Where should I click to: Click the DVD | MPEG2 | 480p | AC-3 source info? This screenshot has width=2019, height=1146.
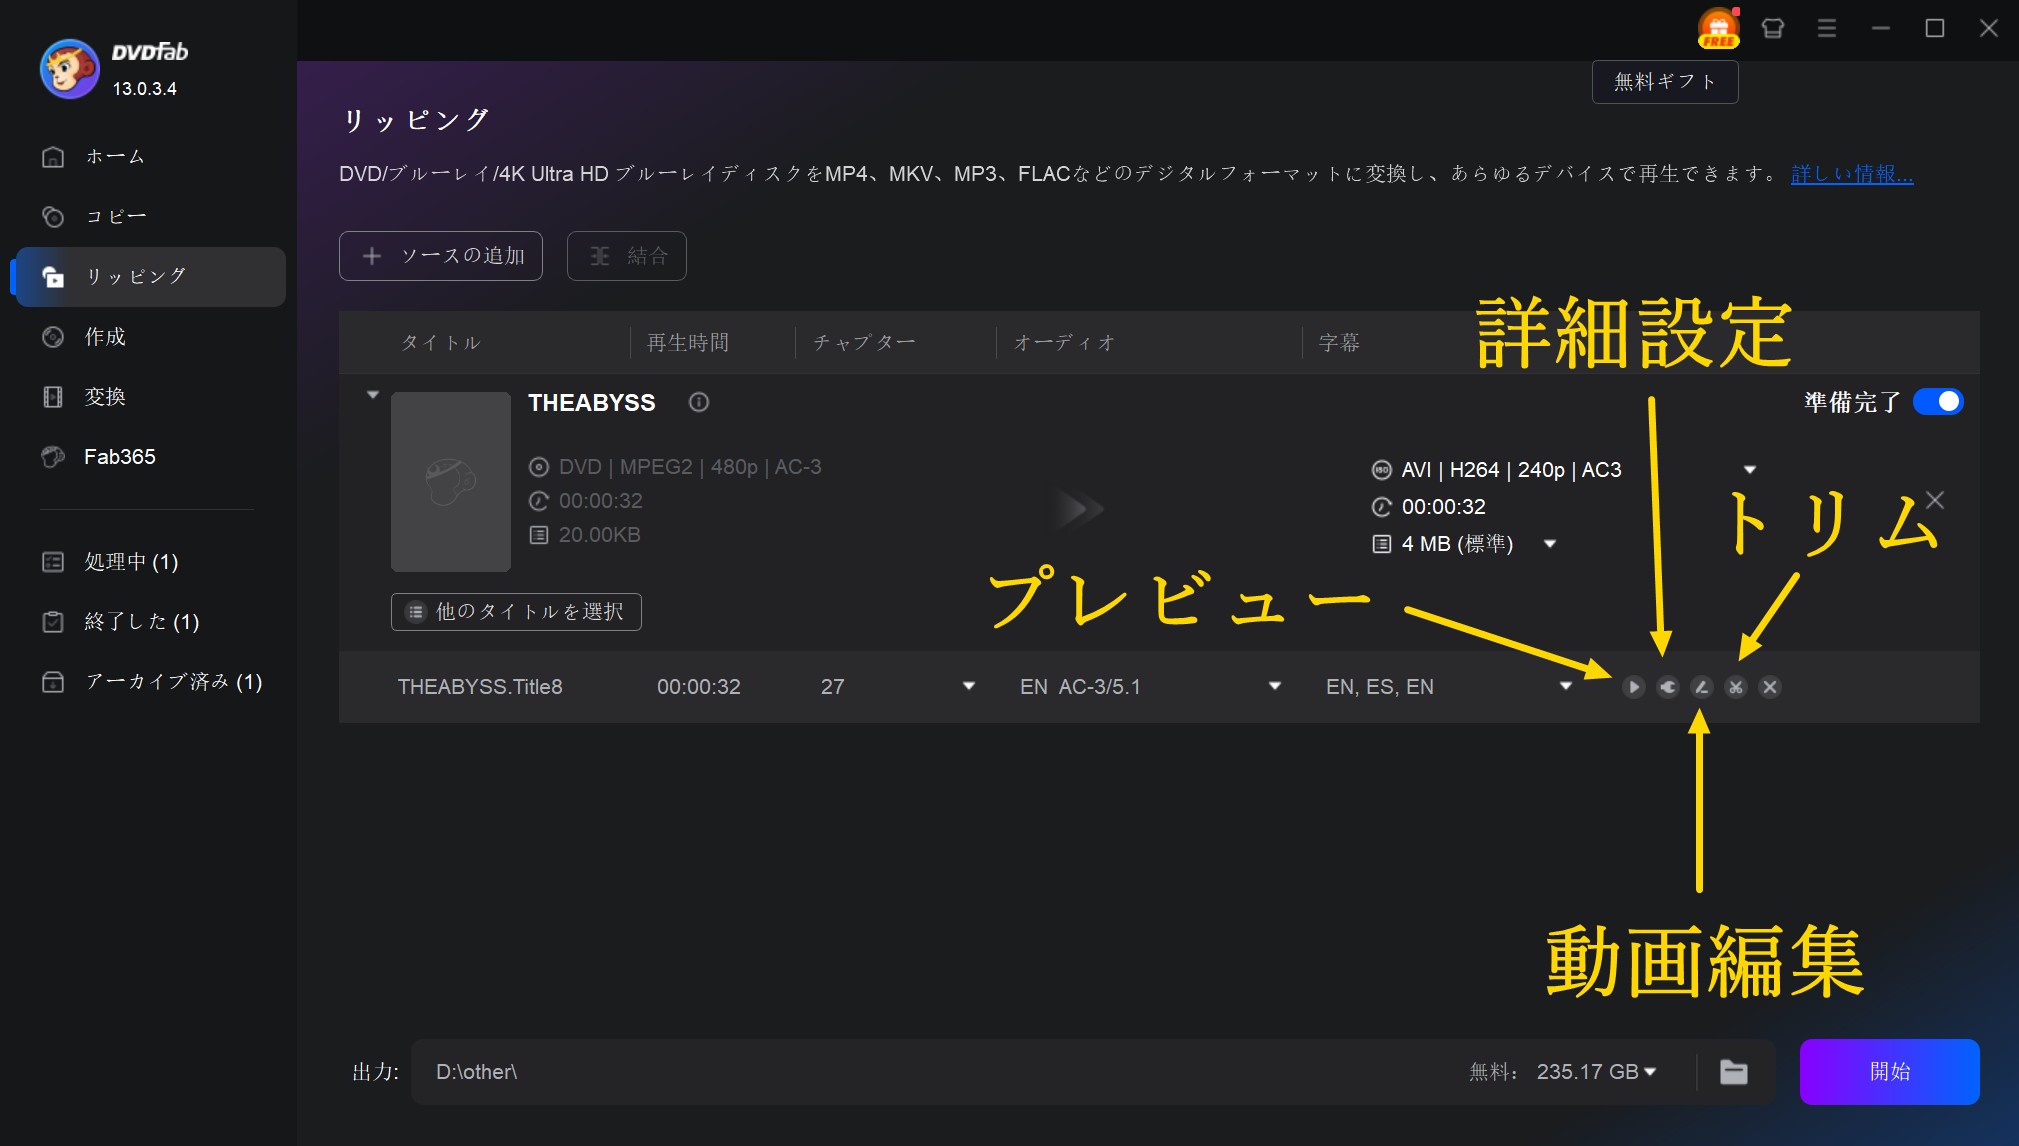690,467
